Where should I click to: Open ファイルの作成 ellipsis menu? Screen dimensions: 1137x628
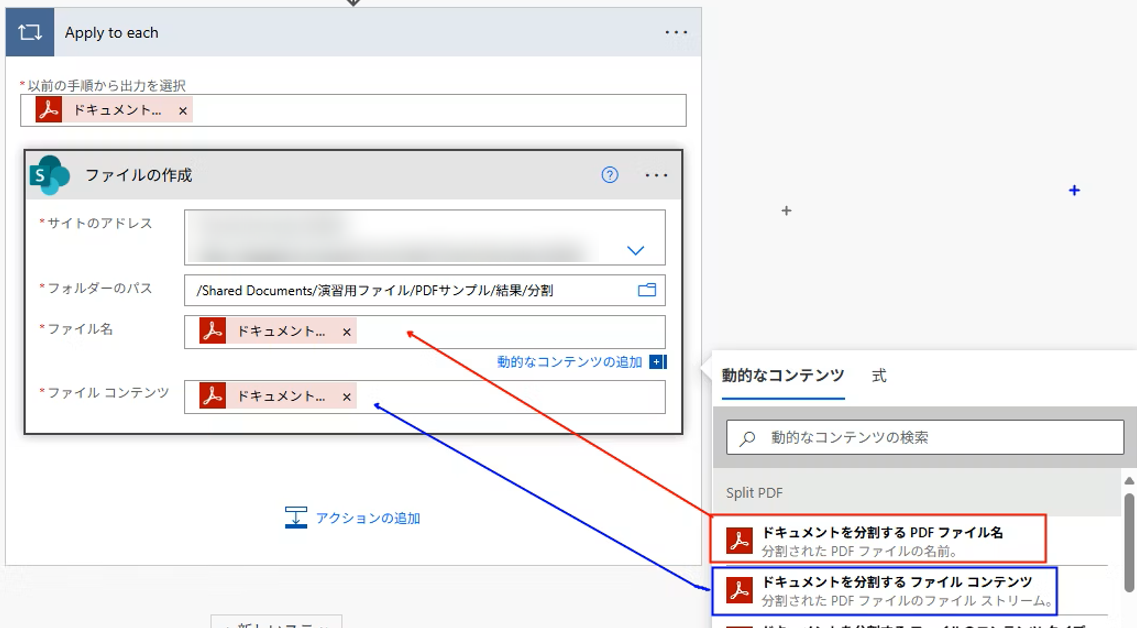(x=656, y=175)
